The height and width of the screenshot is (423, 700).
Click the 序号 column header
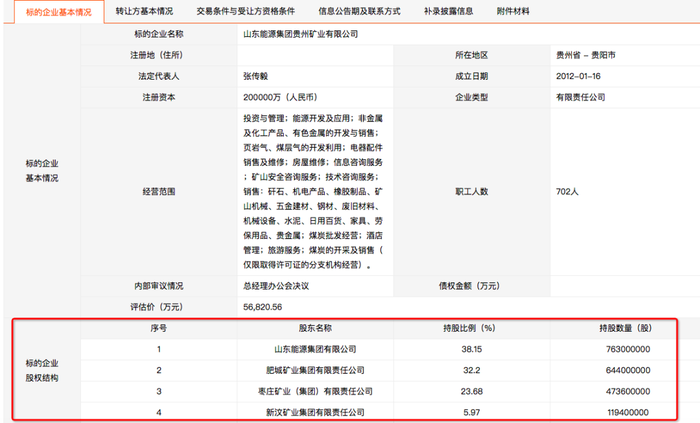click(x=159, y=328)
